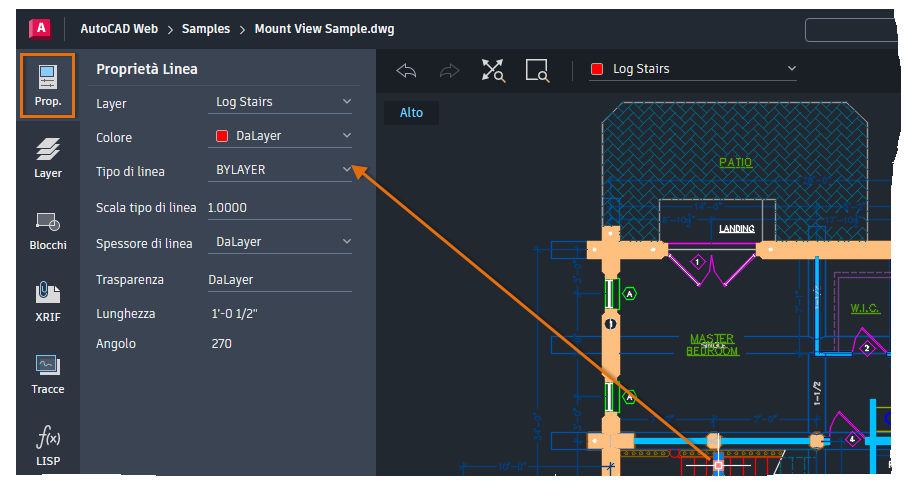905x482 pixels.
Task: Go to Samples breadcrumb folder
Action: 205,29
